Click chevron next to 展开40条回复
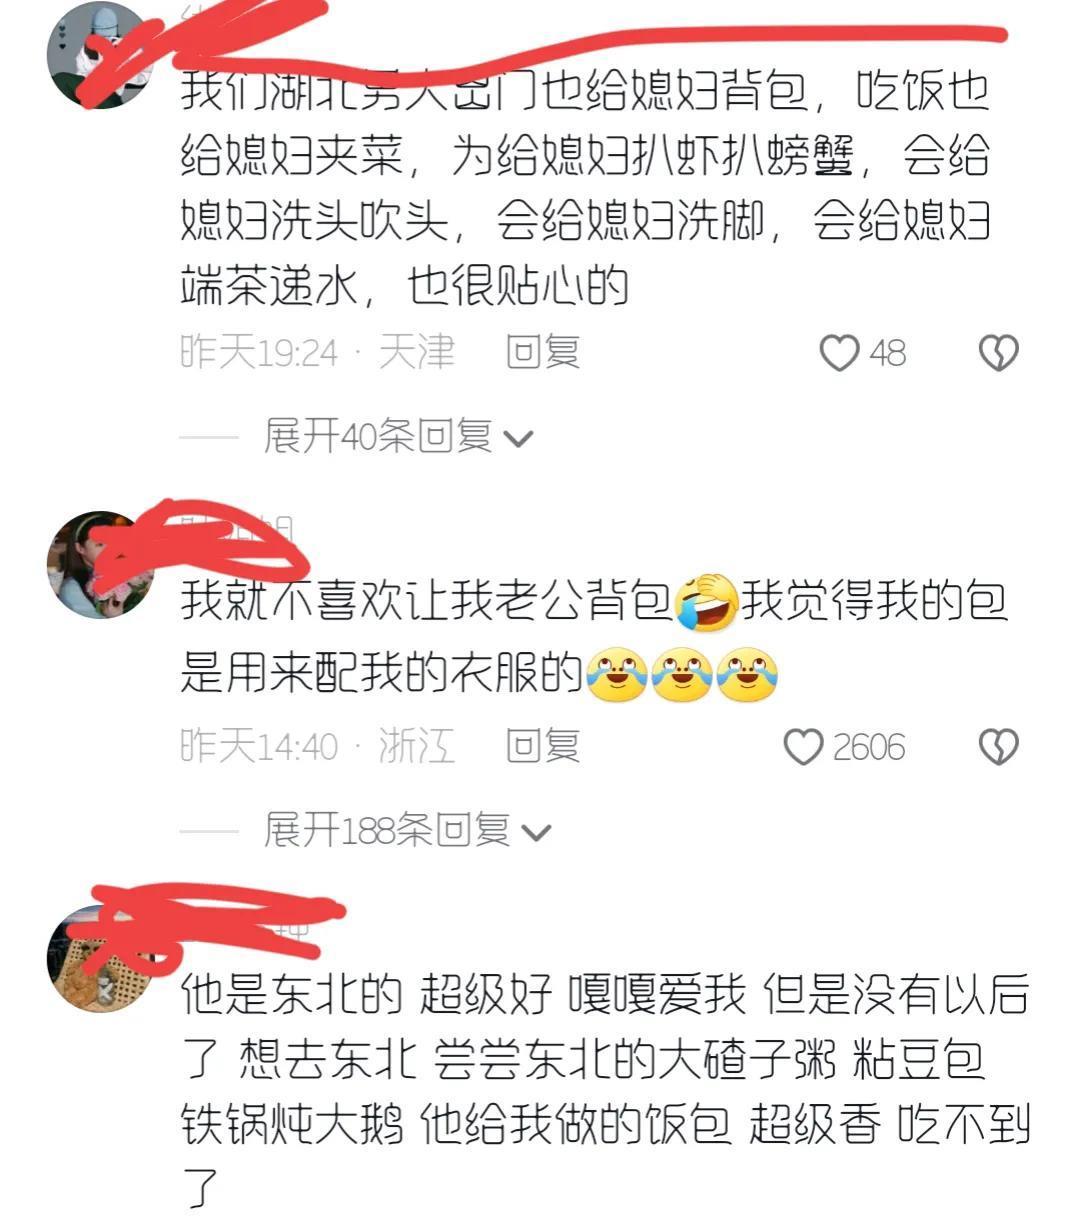The image size is (1079, 1224). pyautogui.click(x=519, y=438)
